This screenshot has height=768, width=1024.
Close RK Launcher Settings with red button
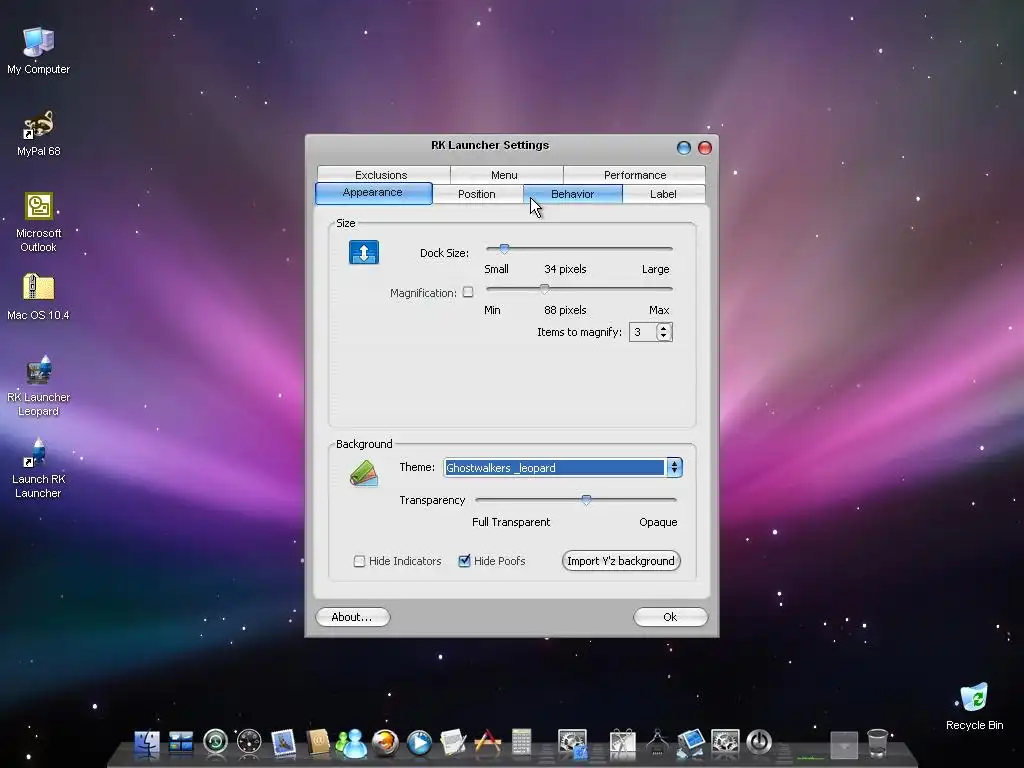tap(705, 148)
